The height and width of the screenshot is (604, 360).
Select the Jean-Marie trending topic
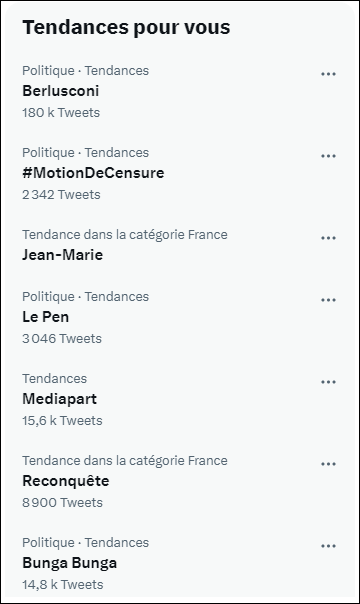pyautogui.click(x=62, y=255)
